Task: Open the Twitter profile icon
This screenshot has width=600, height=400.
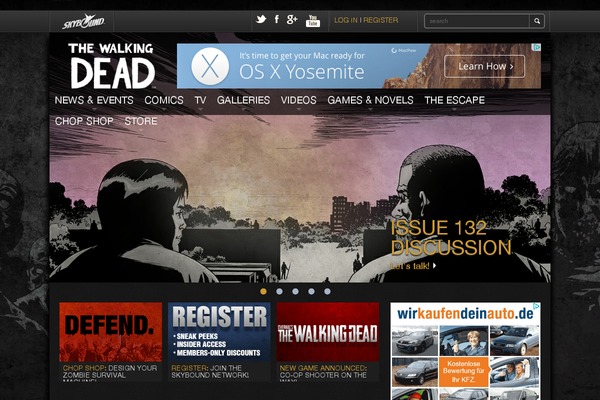Action: click(261, 19)
